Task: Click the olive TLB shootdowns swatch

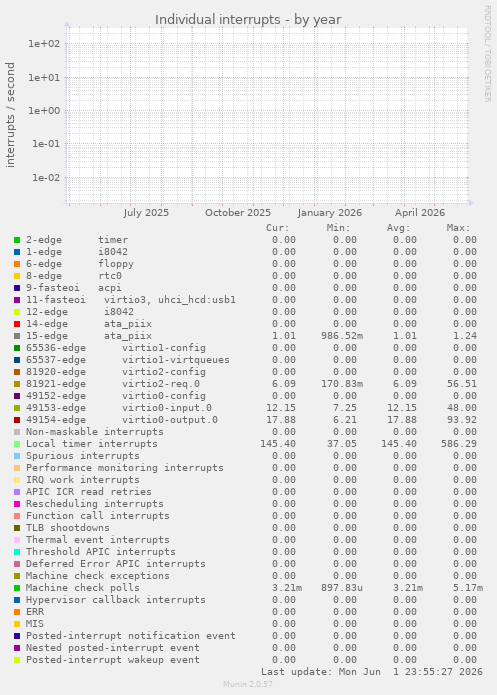Action: (x=17, y=528)
